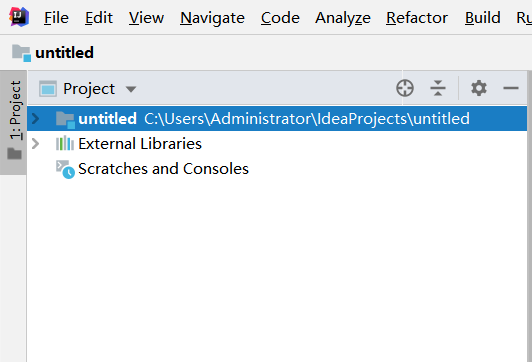Select the Scratches and Consoles item

click(163, 169)
